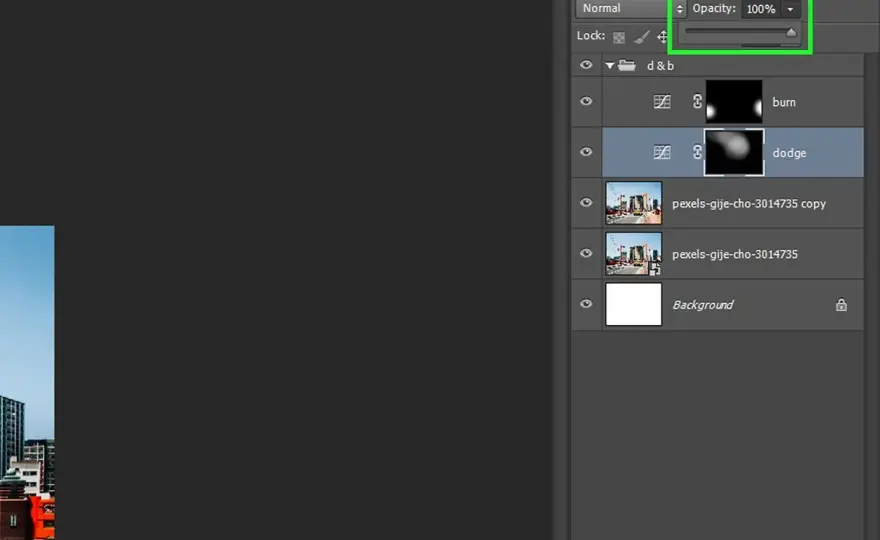Screen dimensions: 880x540
Task: Click the mask link icon on dodge layer
Action: click(697, 152)
